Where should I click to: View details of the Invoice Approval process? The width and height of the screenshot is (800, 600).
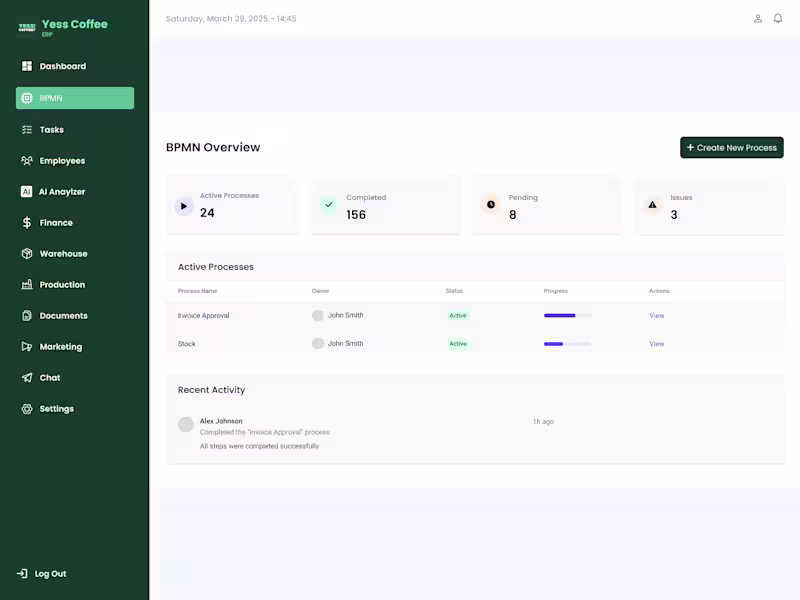pyautogui.click(x=656, y=315)
